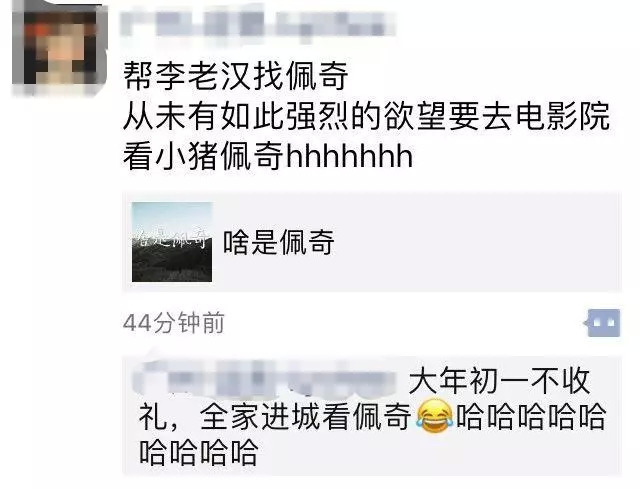Click the 44分钟前 timestamp
Image resolution: width=640 pixels, height=489 pixels.
point(174,323)
